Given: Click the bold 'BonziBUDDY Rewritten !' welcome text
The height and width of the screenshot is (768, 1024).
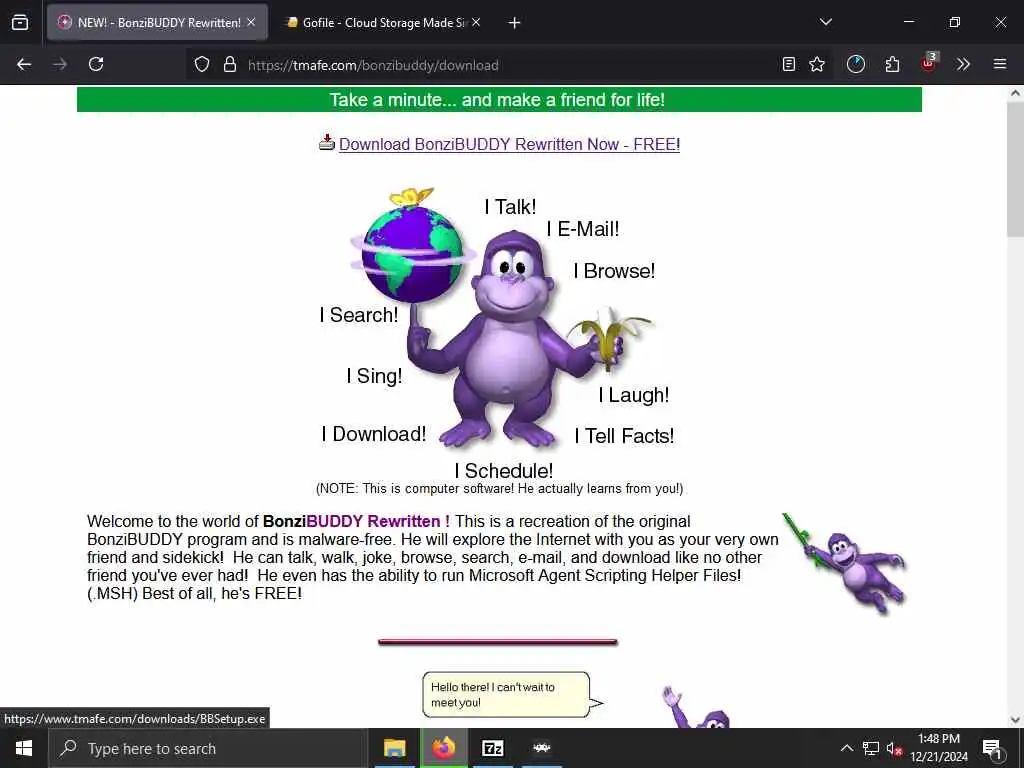Looking at the screenshot, I should pyautogui.click(x=356, y=521).
